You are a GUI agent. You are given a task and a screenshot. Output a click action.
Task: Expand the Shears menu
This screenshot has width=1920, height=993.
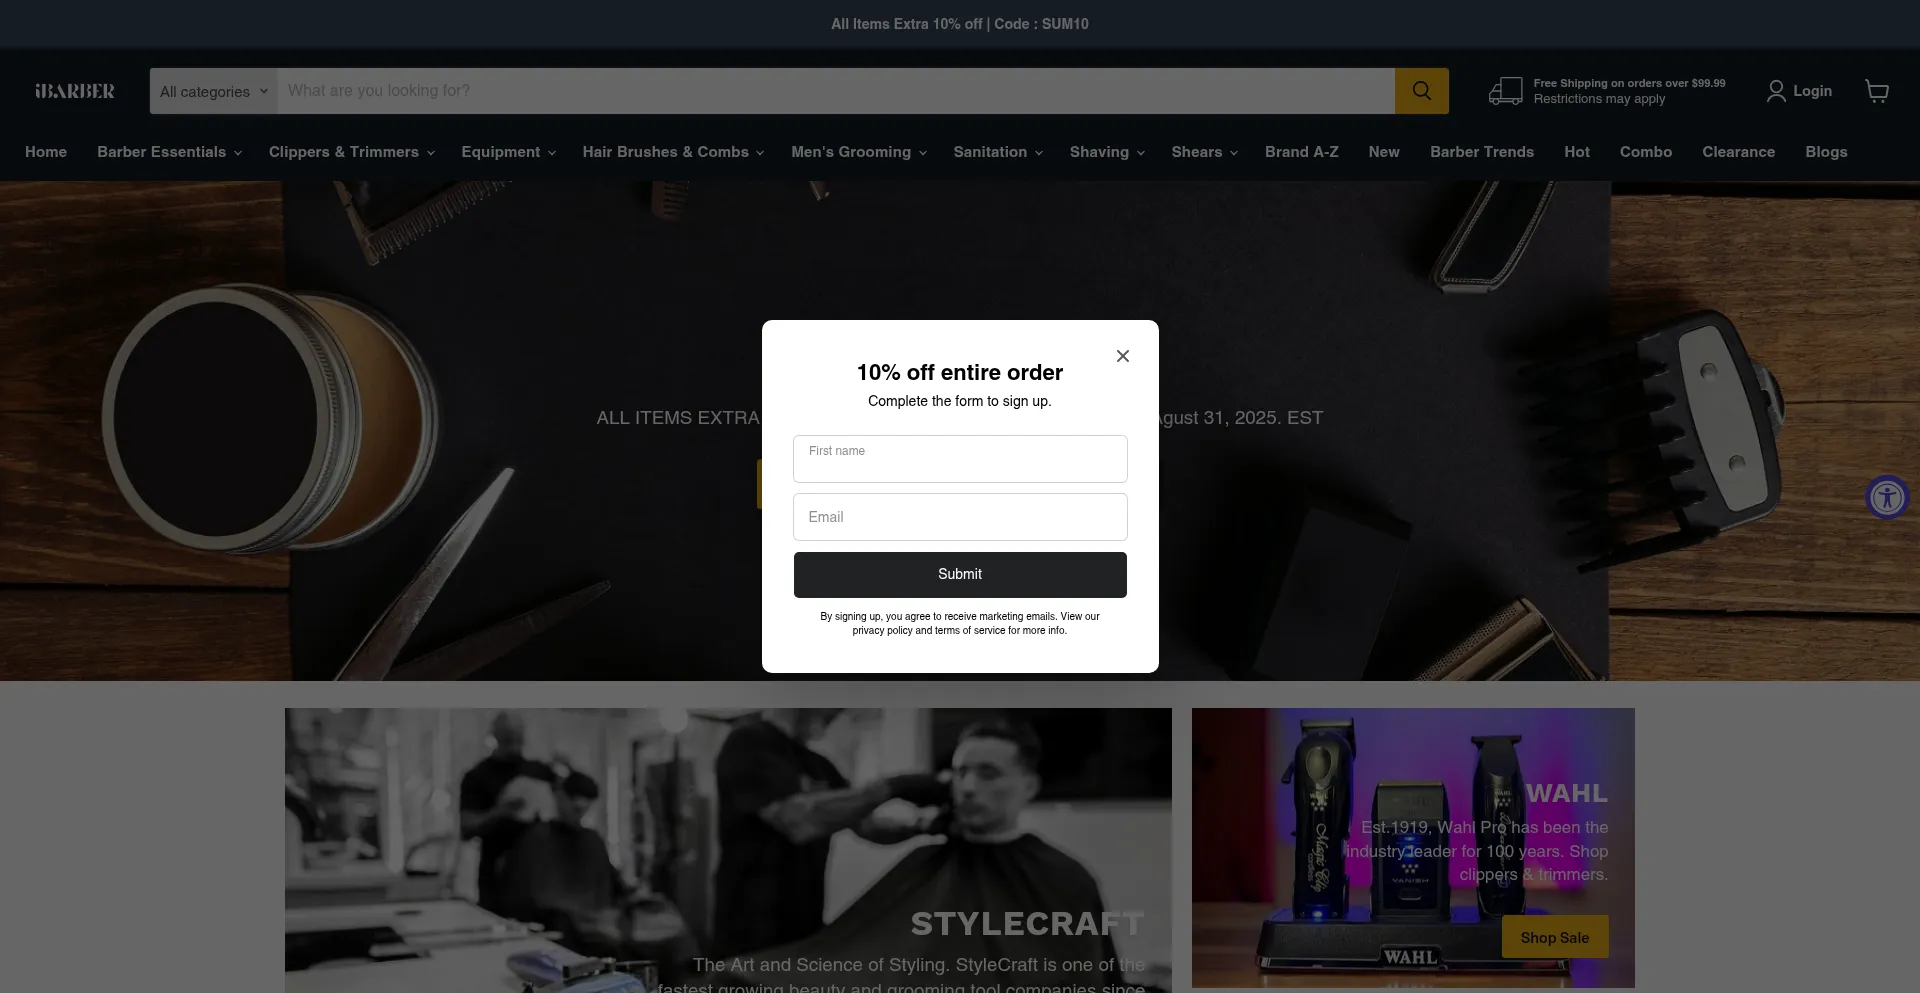[x=1205, y=152]
